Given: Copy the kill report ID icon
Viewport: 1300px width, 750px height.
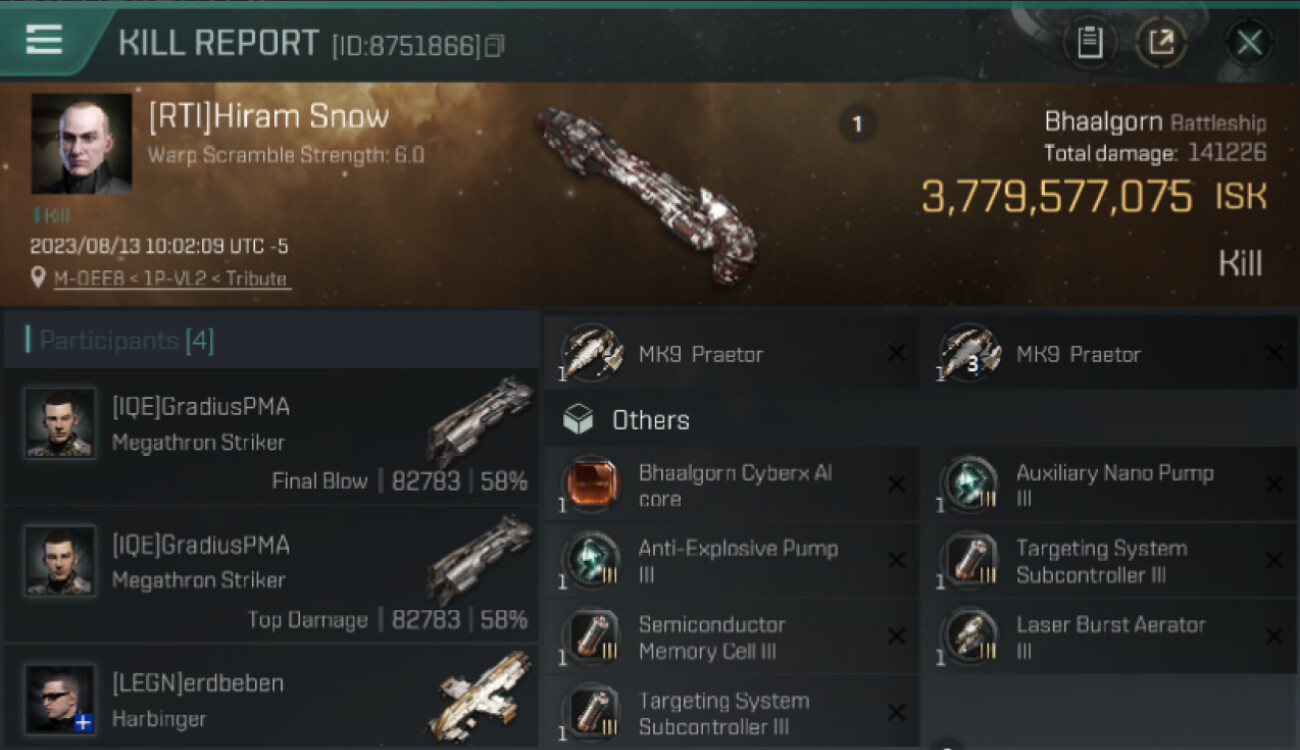Looking at the screenshot, I should click(x=494, y=46).
